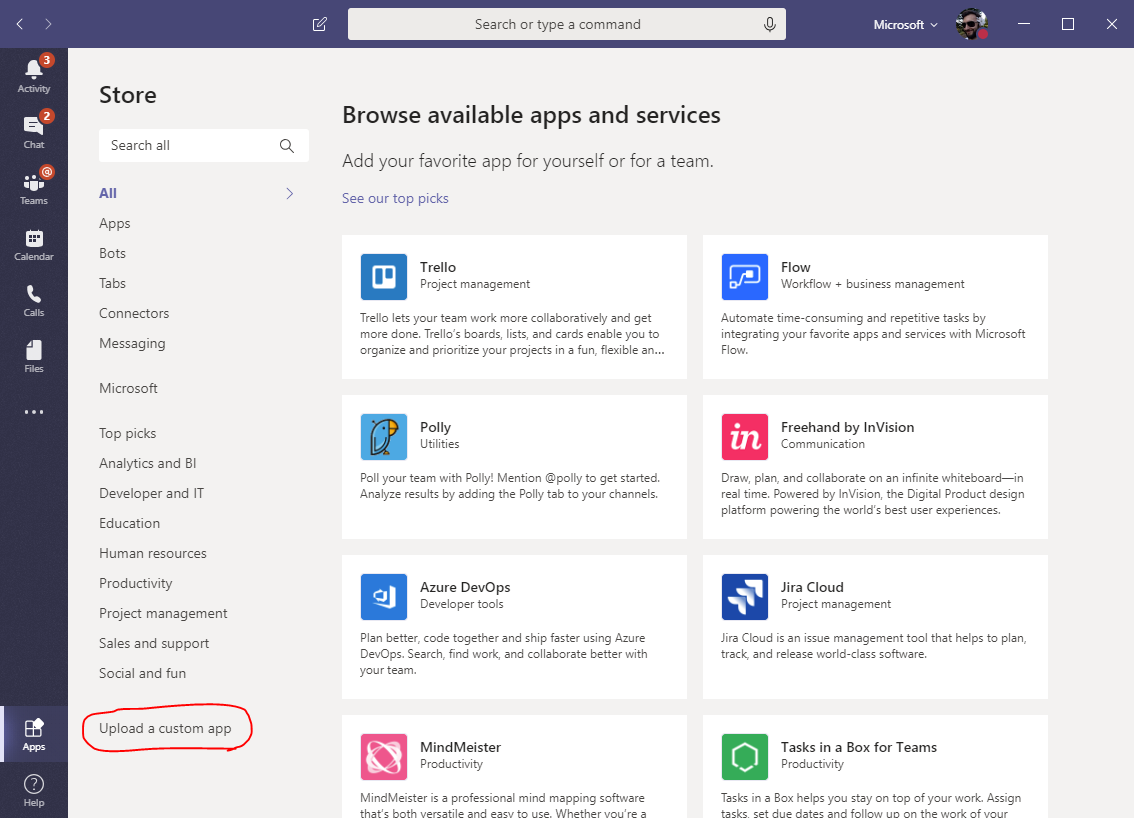This screenshot has width=1134, height=818.
Task: Filter by Microsoft publisher
Action: (128, 388)
